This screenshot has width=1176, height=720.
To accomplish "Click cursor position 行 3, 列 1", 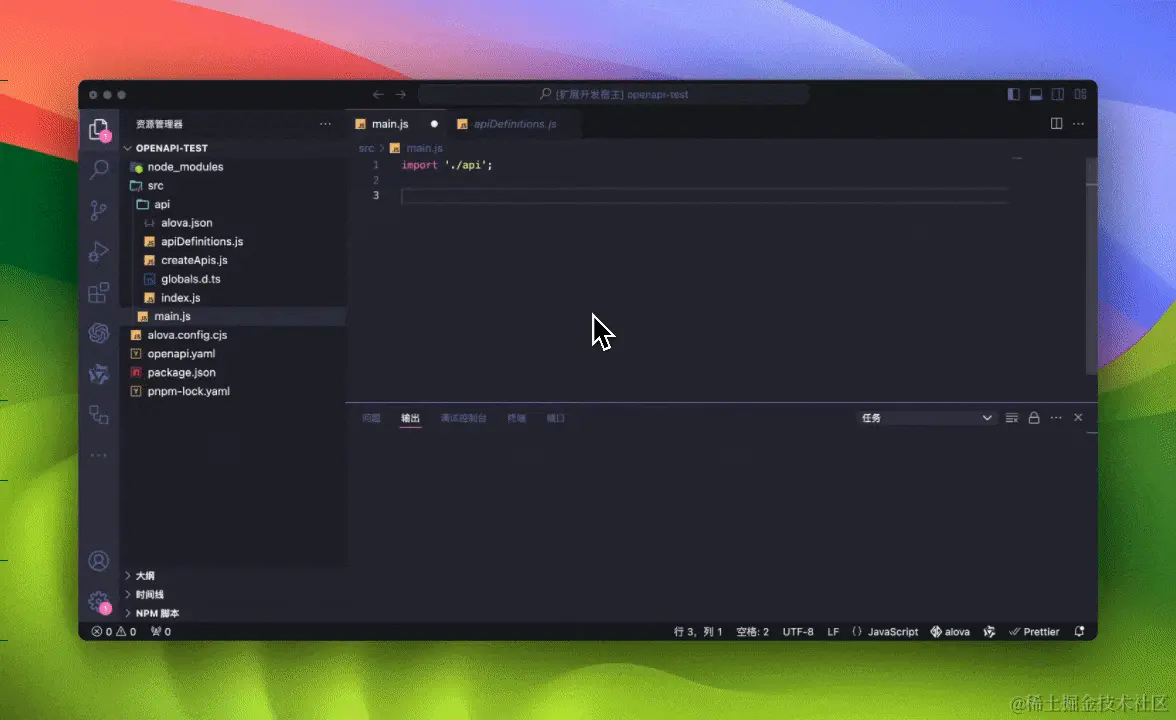I will [x=698, y=632].
